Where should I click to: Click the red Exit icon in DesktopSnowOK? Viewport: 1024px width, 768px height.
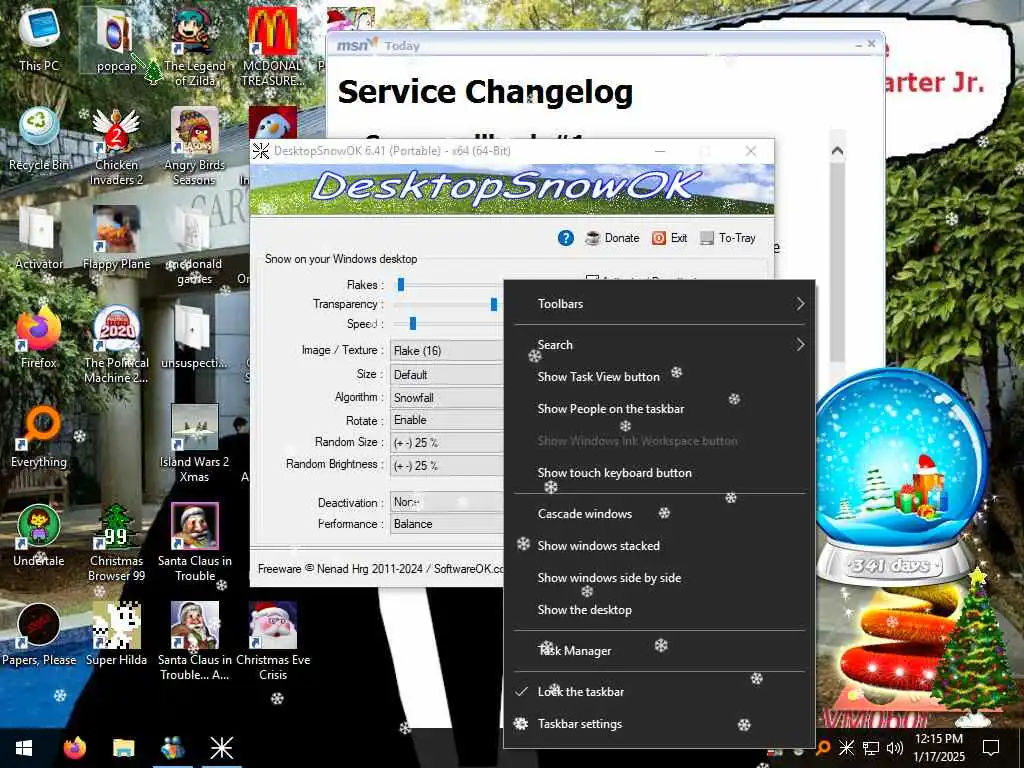pos(658,238)
